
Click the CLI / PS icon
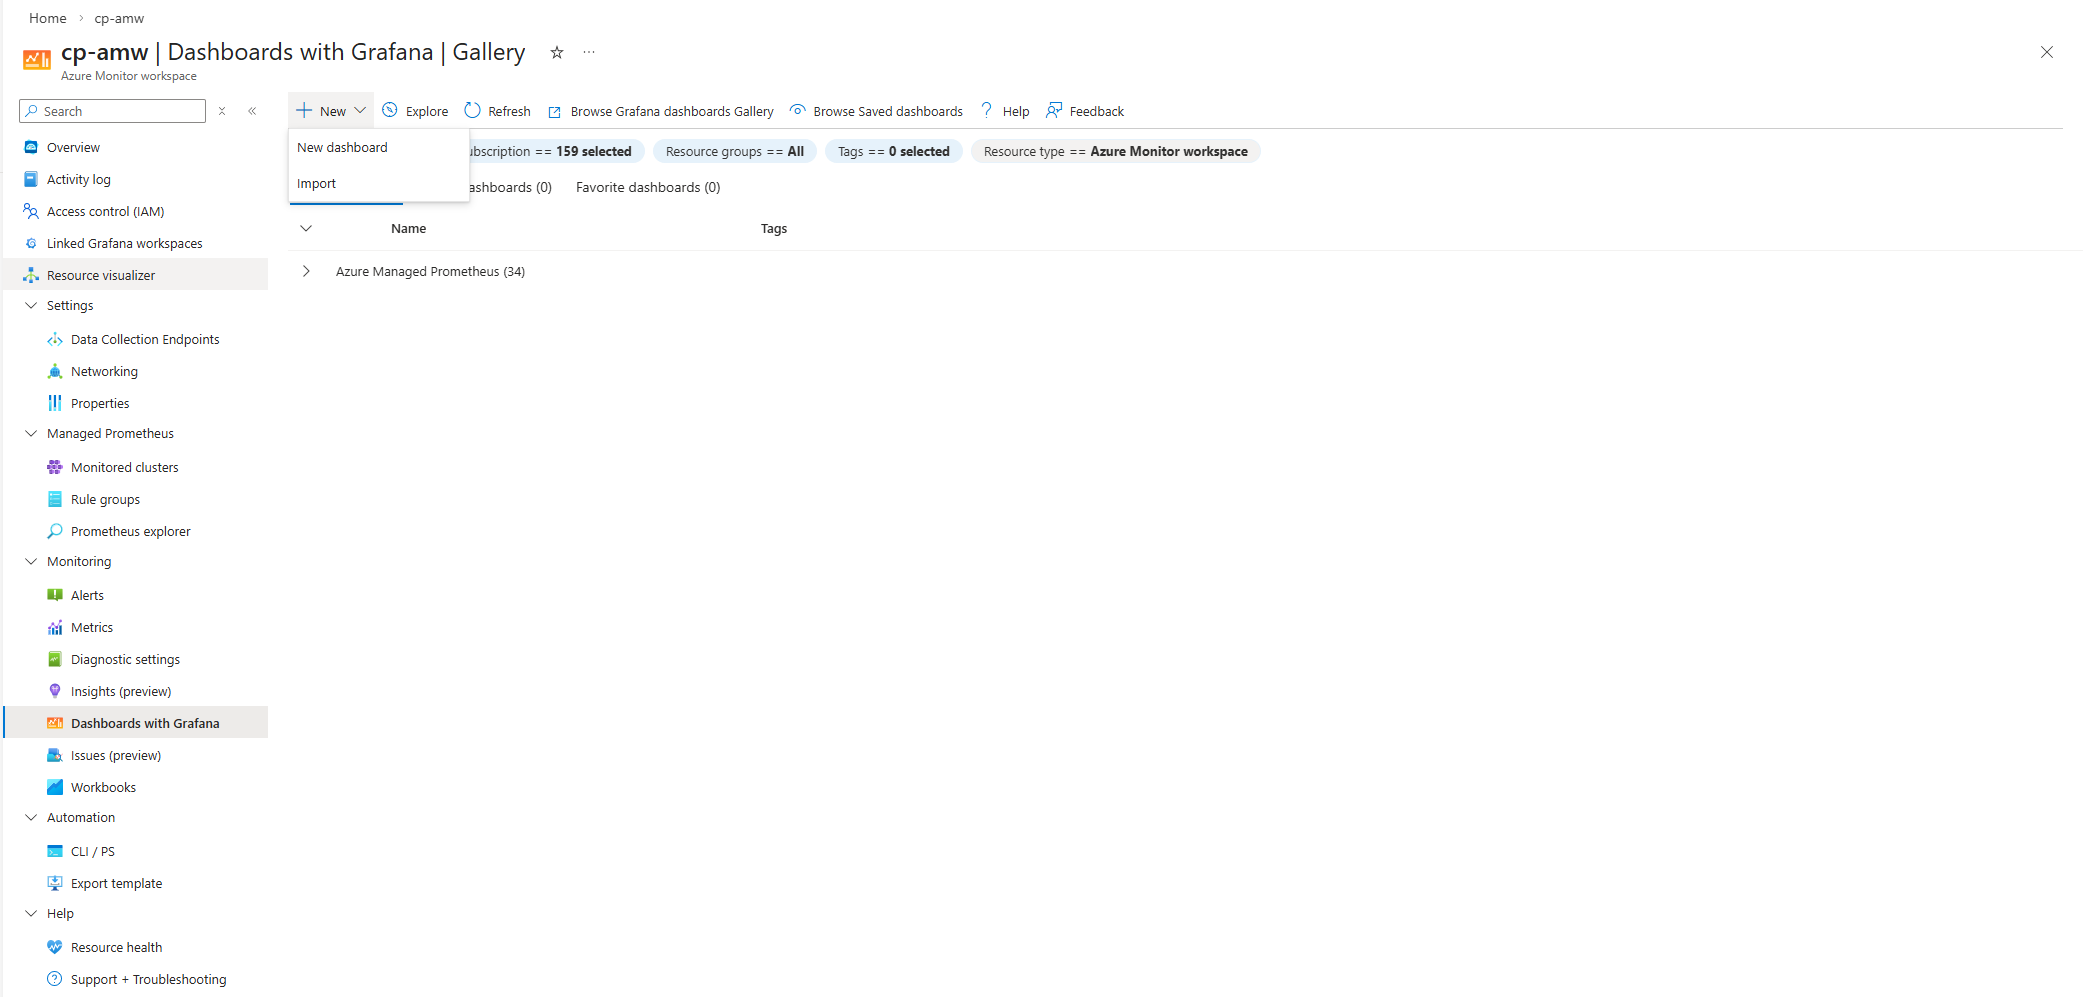point(55,851)
